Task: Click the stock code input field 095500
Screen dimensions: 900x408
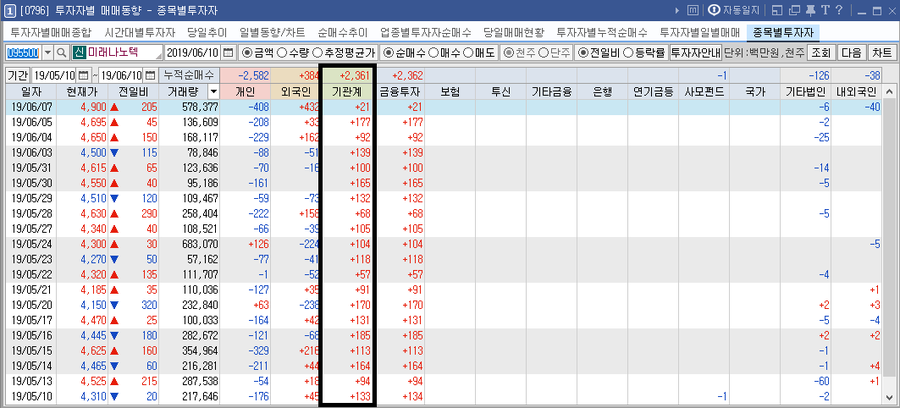Action: [x=22, y=53]
